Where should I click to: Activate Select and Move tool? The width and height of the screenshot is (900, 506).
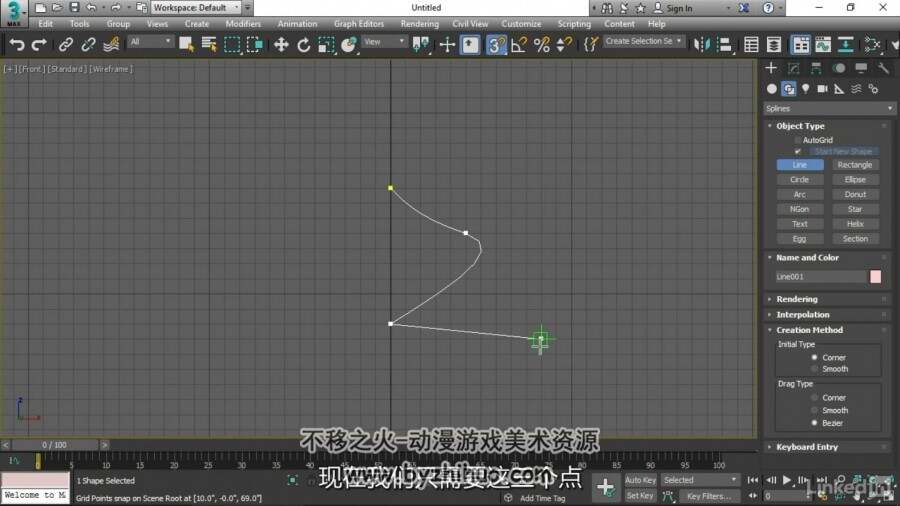click(281, 45)
